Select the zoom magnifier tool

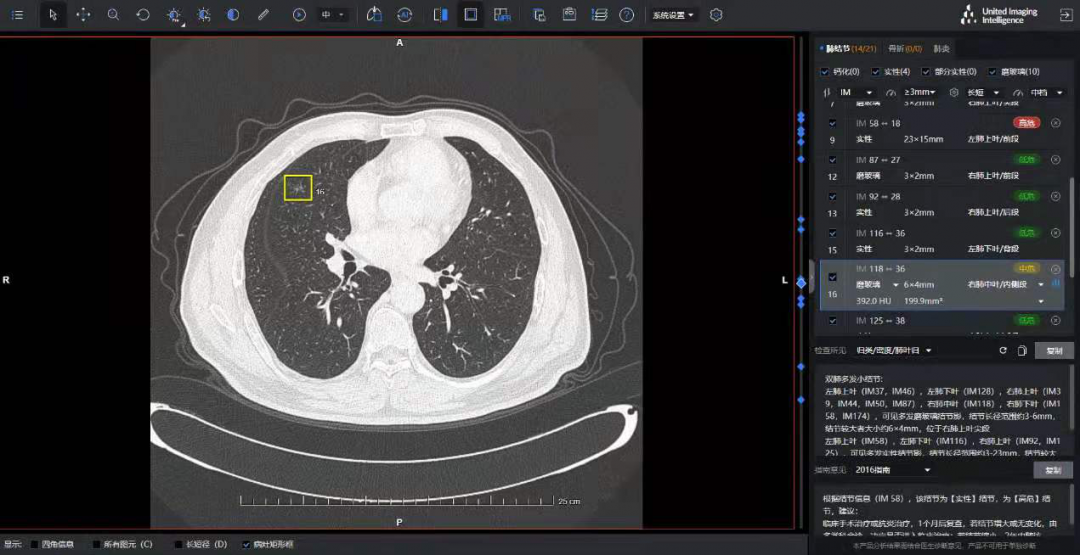point(113,14)
